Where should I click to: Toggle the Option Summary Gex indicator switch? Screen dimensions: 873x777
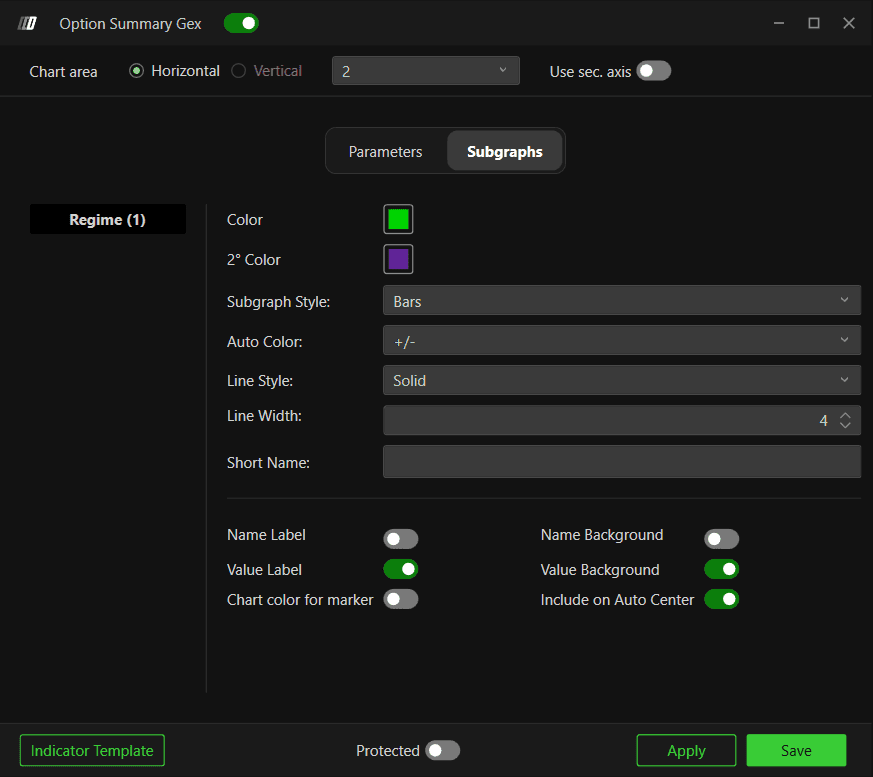(241, 23)
